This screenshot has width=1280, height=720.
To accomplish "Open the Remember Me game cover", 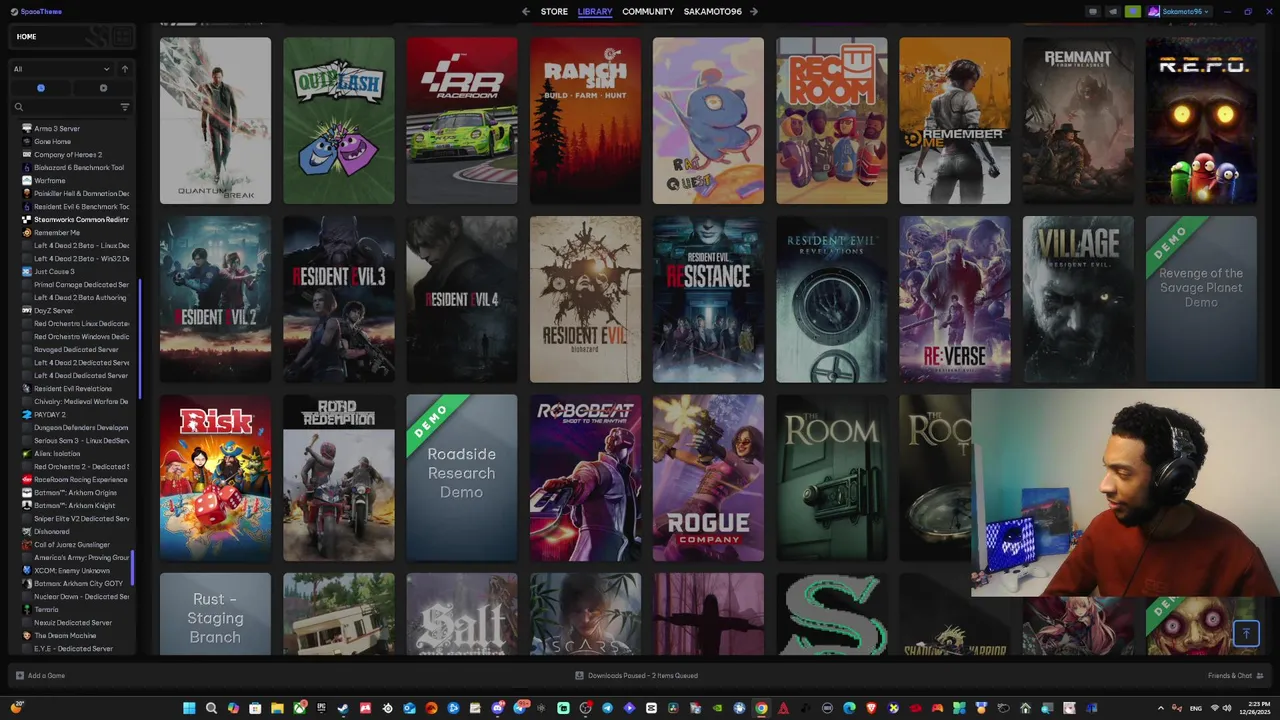I will click(955, 120).
